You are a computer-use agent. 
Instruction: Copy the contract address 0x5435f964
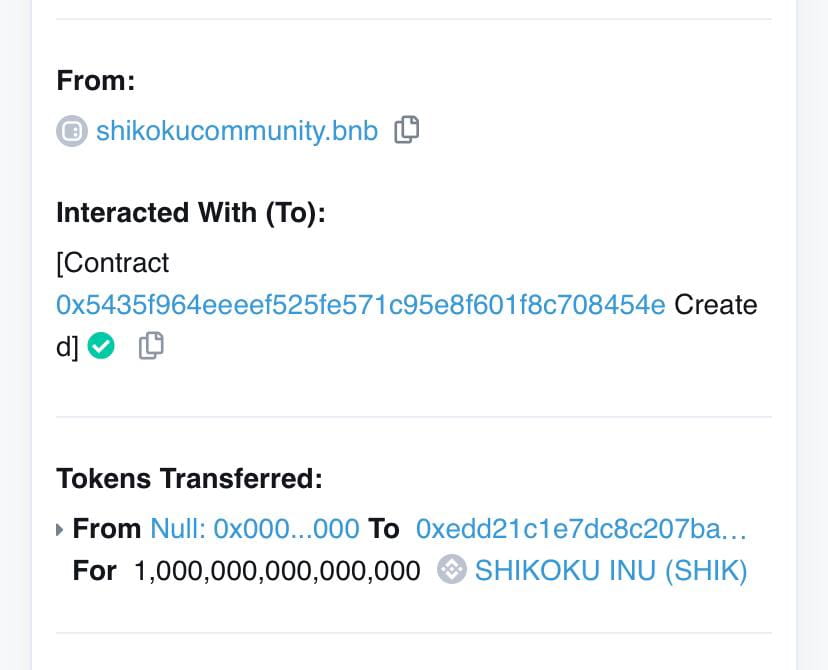[150, 346]
